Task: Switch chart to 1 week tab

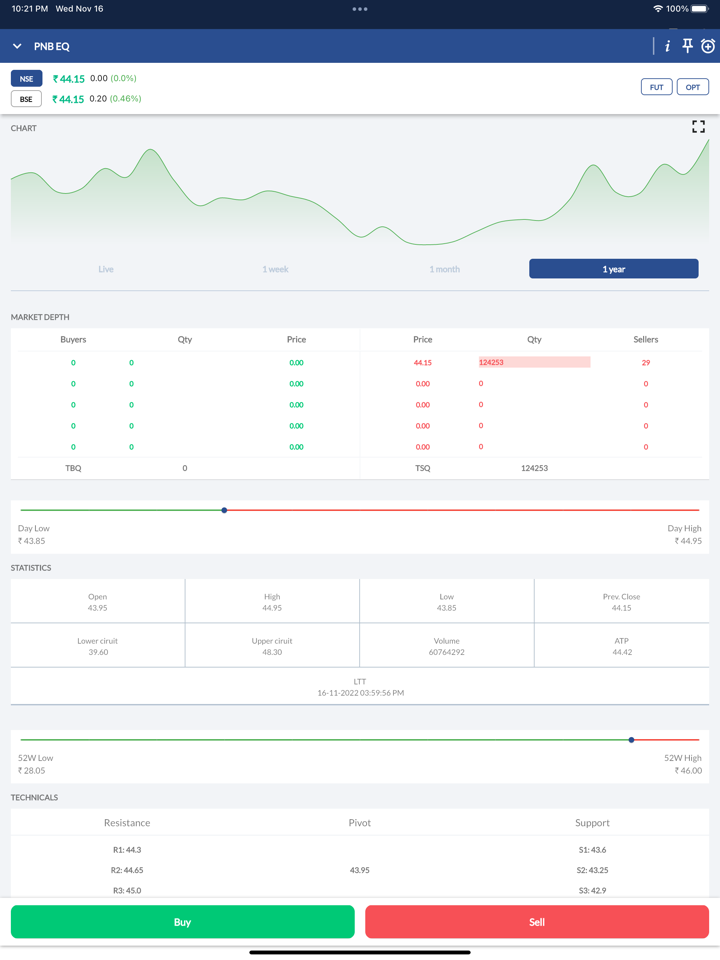Action: coord(275,269)
